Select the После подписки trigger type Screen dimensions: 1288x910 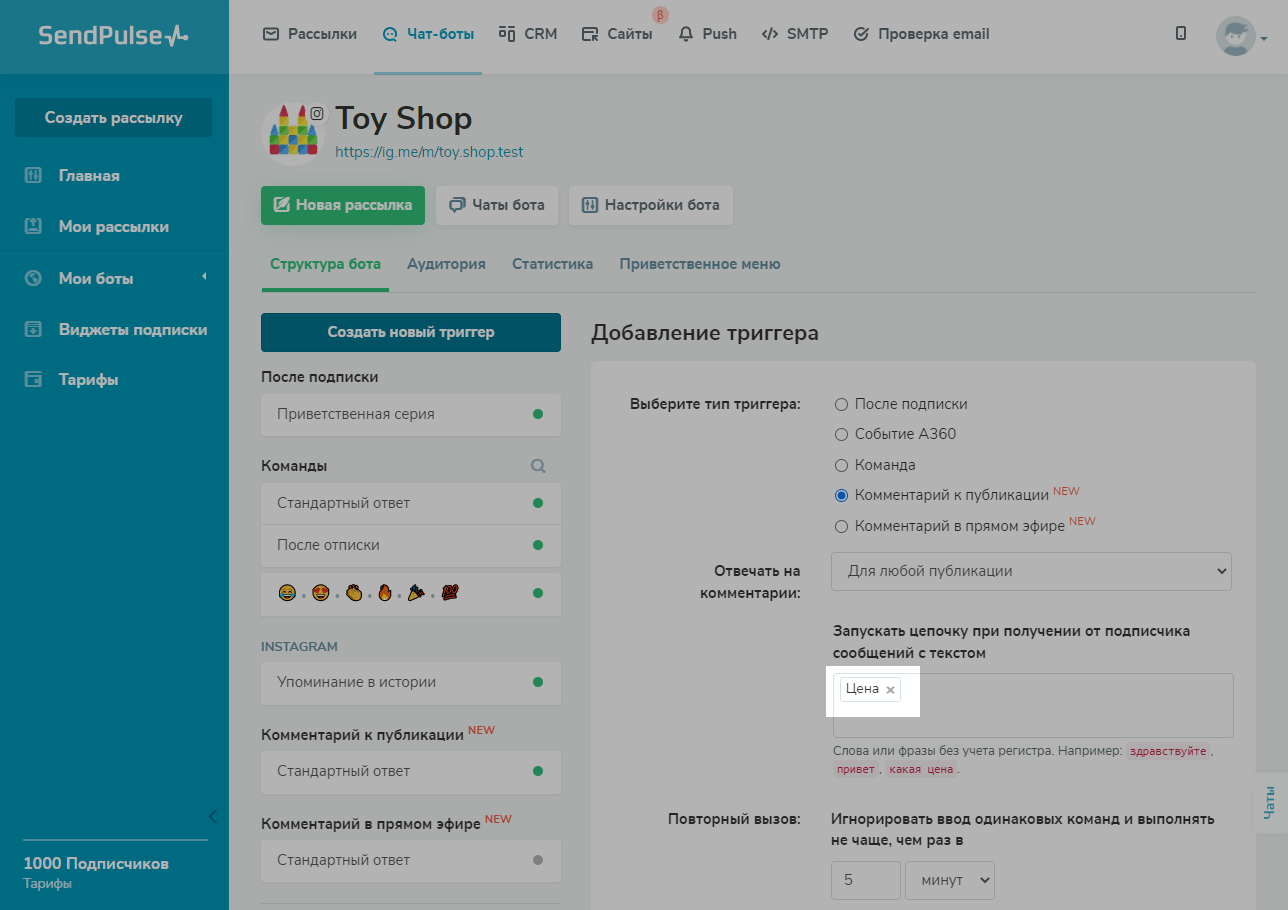pyautogui.click(x=841, y=404)
